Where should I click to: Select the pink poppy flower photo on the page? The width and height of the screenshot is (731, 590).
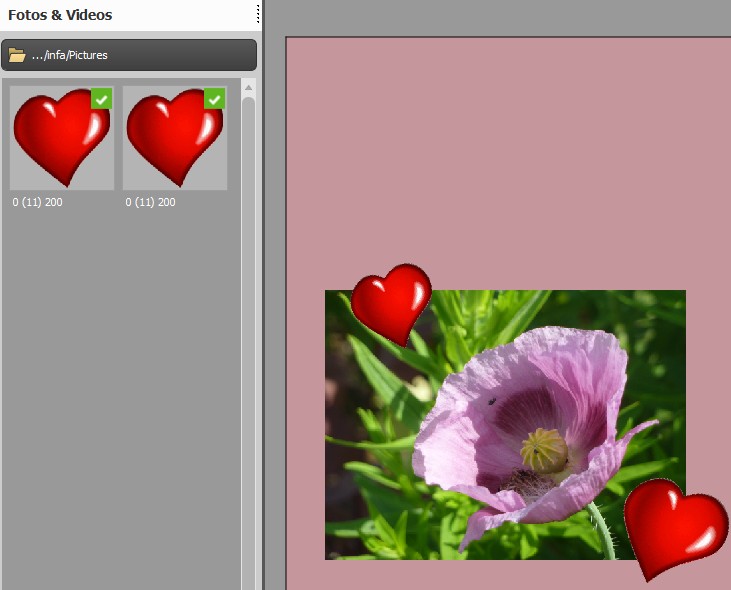pos(520,420)
